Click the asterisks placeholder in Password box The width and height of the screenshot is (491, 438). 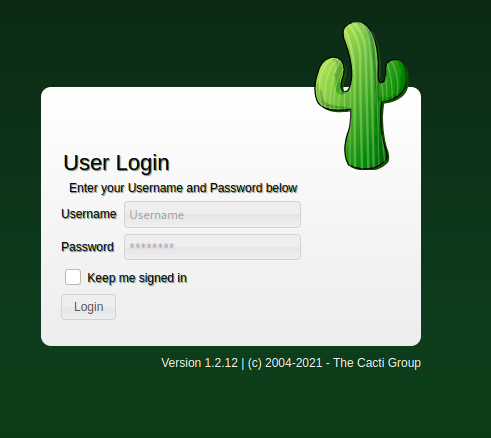coord(152,247)
